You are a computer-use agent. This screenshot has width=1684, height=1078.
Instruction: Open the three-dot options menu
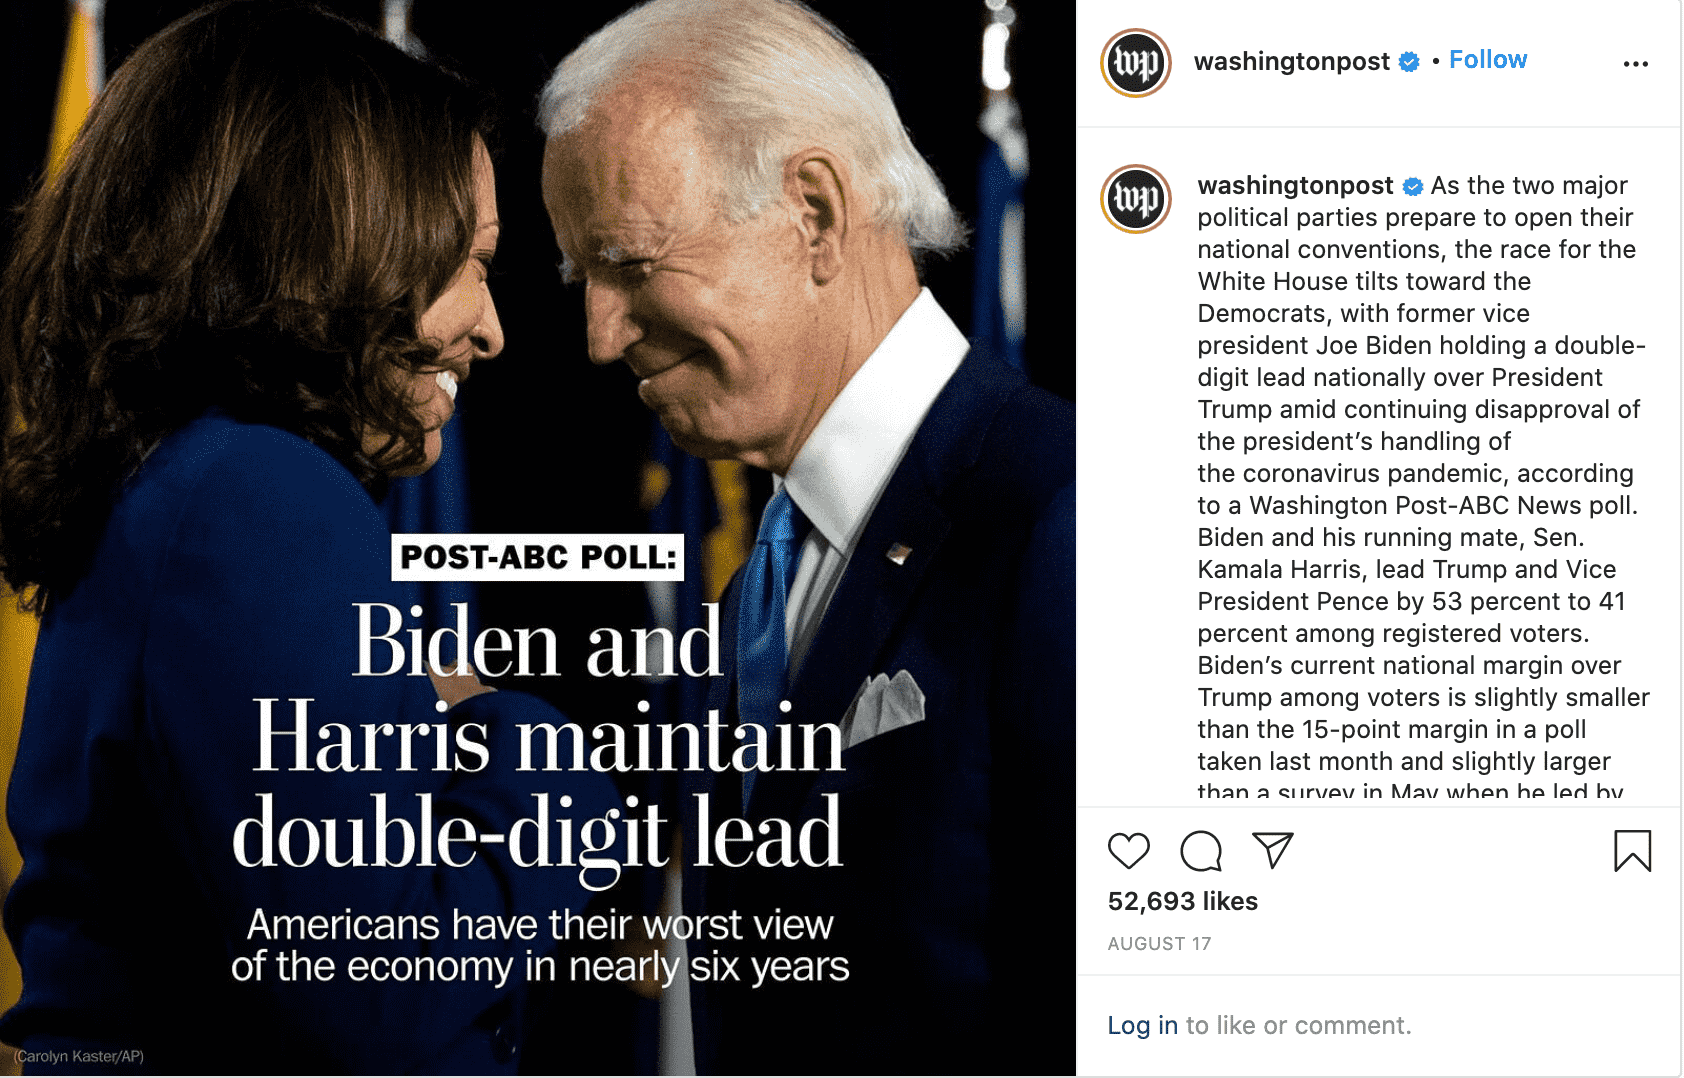[1636, 62]
